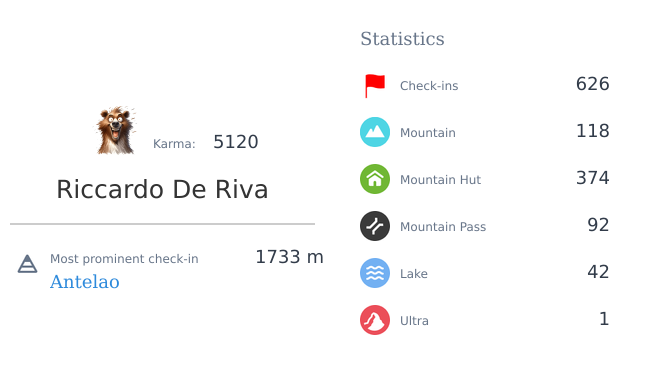The height and width of the screenshot is (385, 650).
Task: Select the Mountain Hut label
Action: (x=440, y=179)
